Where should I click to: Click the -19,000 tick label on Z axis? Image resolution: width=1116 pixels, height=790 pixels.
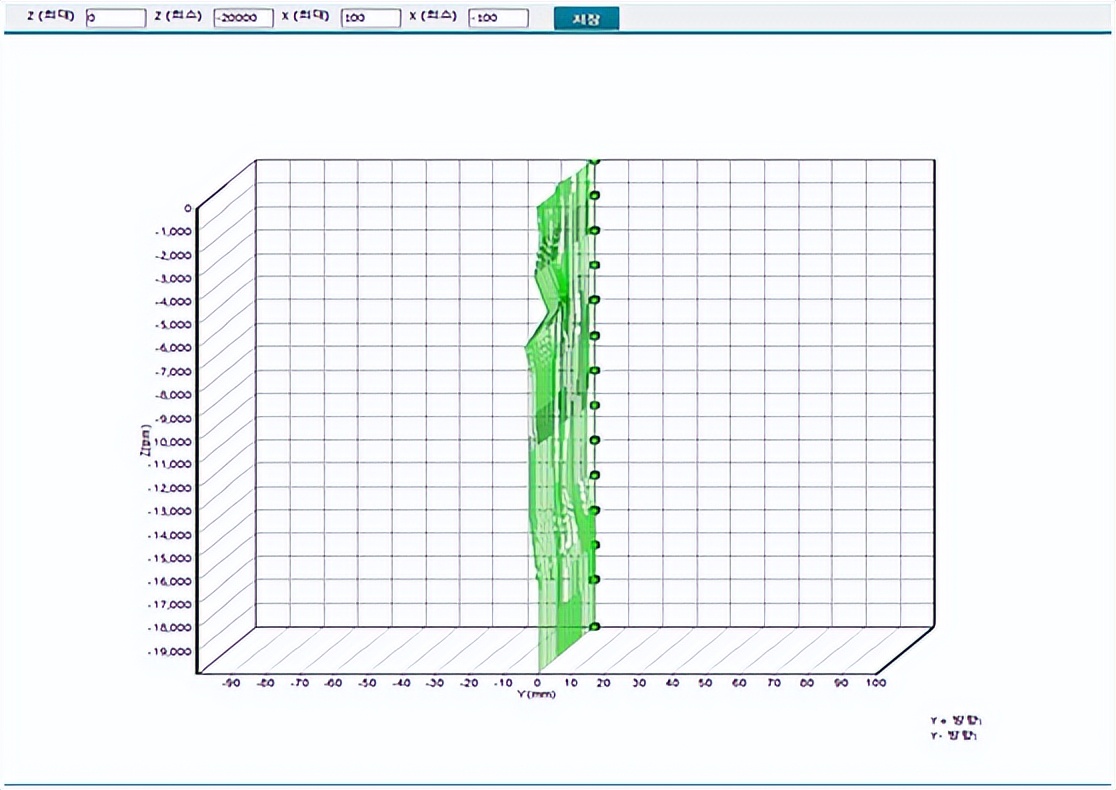(x=171, y=651)
